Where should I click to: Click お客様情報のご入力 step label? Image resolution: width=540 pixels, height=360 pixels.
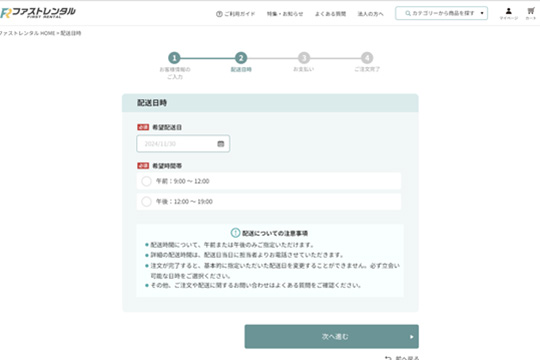click(x=175, y=73)
